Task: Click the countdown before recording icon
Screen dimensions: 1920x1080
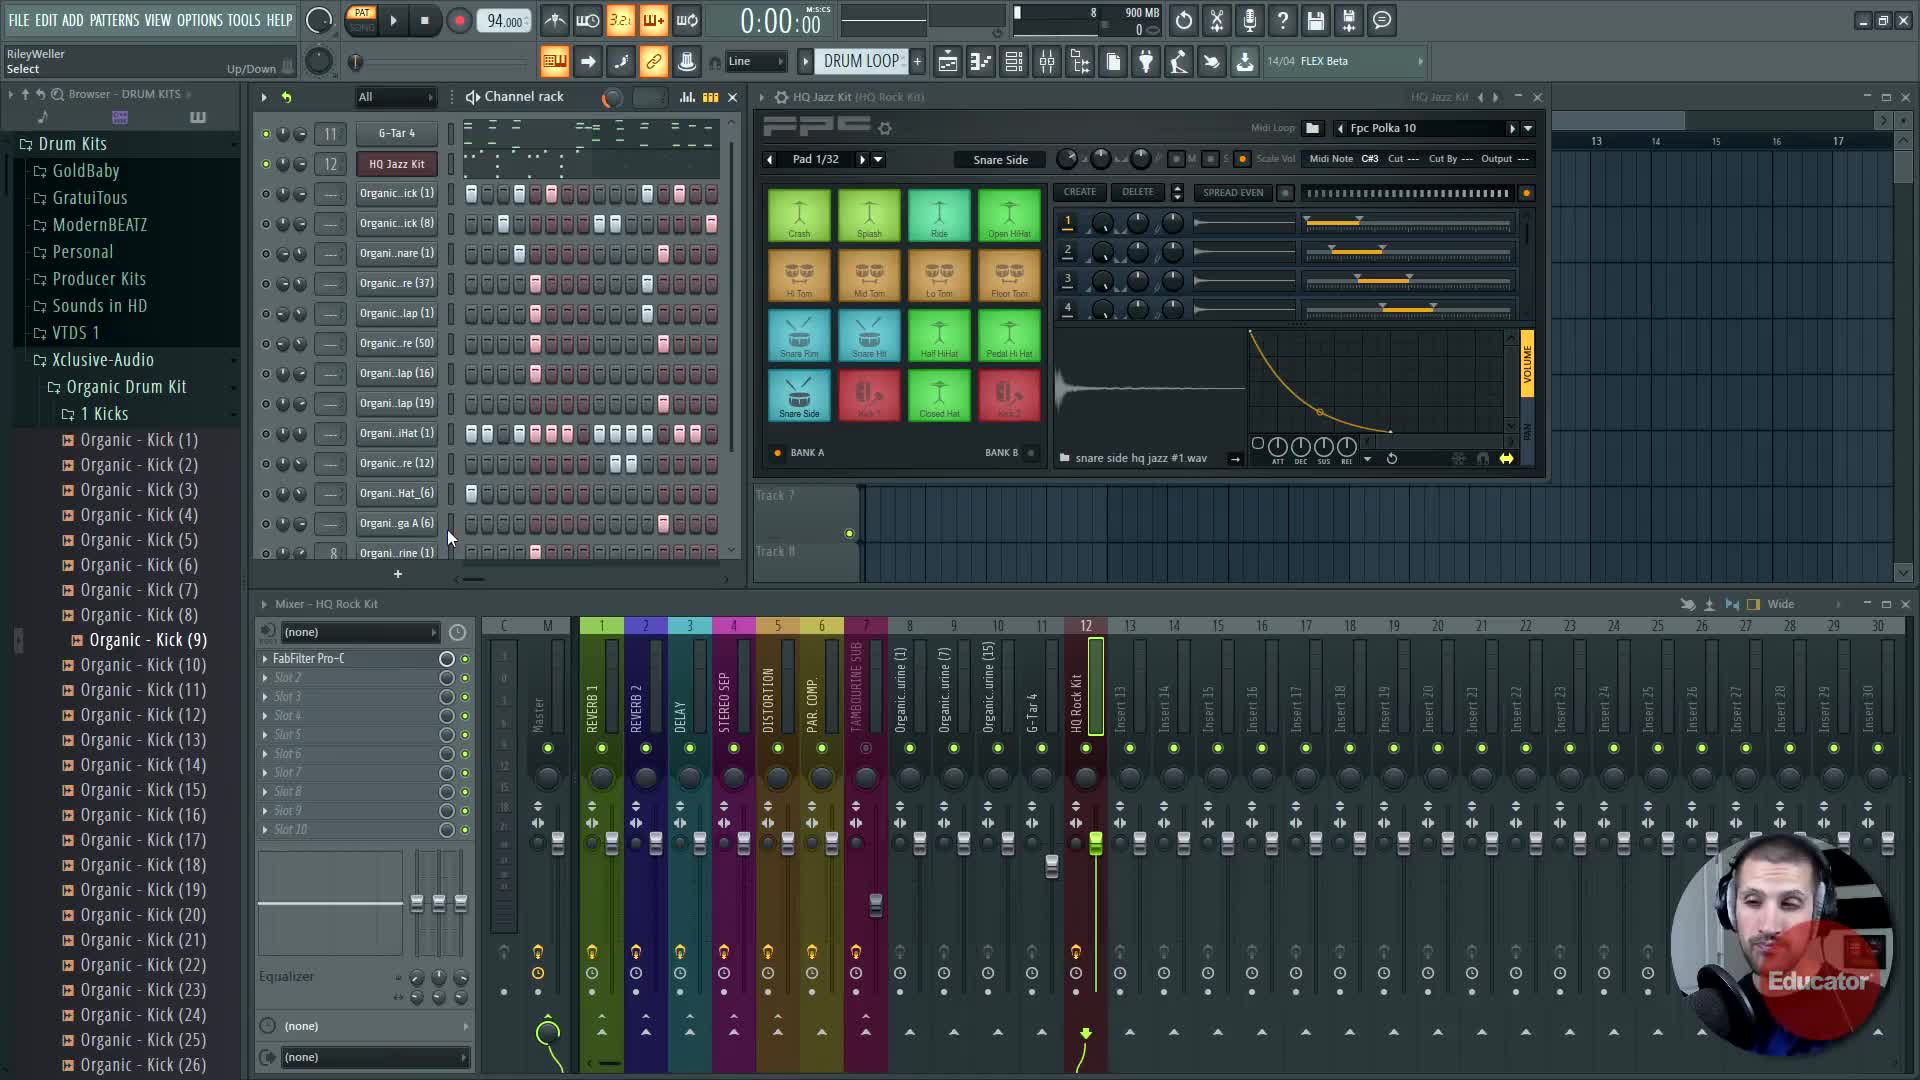Action: pyautogui.click(x=620, y=21)
